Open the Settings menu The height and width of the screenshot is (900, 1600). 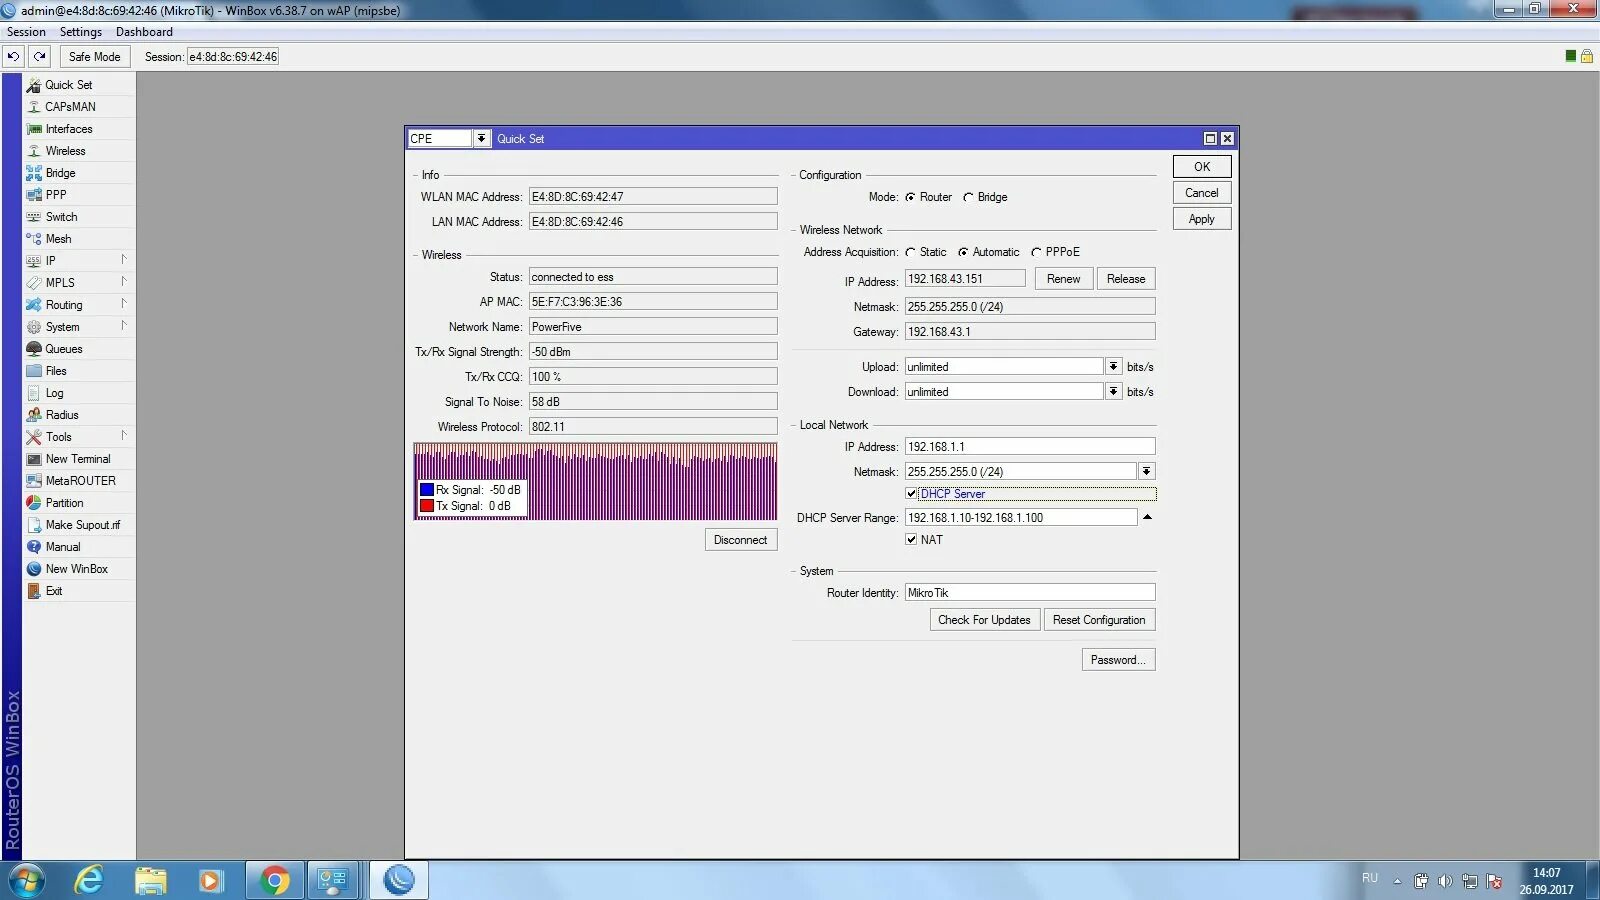(x=81, y=32)
